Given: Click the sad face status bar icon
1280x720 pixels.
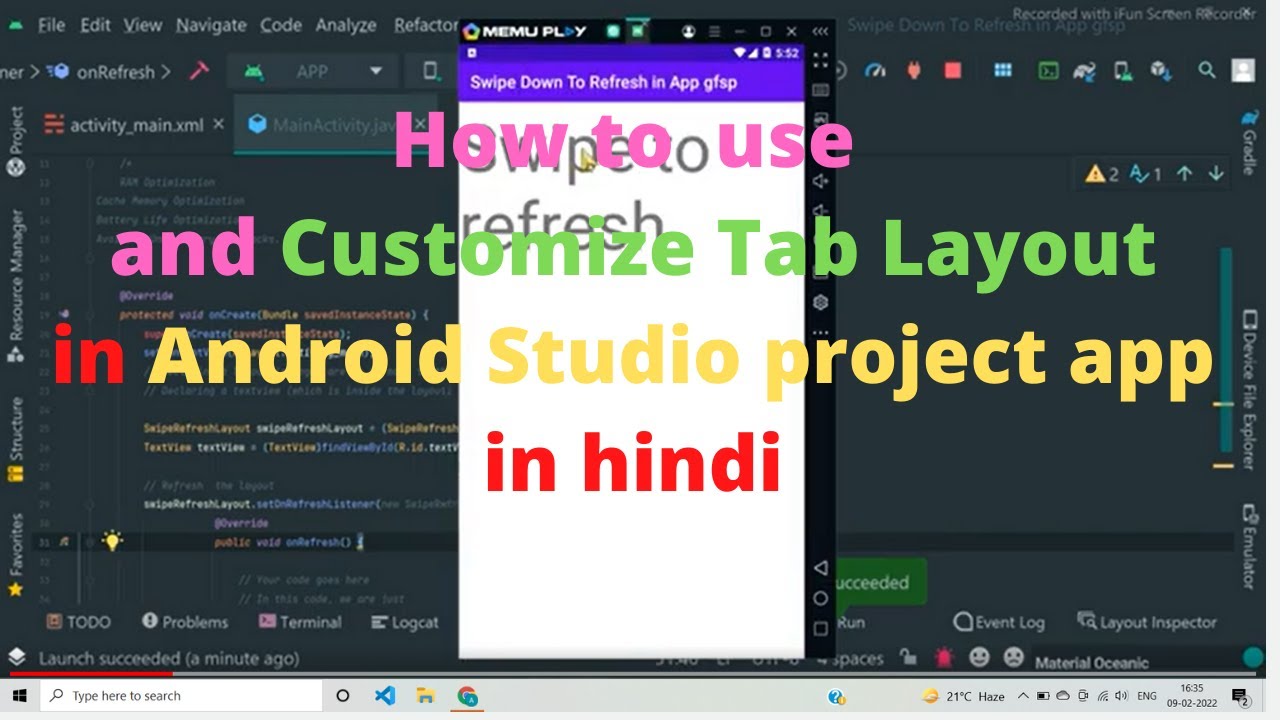Looking at the screenshot, I should 1013,657.
